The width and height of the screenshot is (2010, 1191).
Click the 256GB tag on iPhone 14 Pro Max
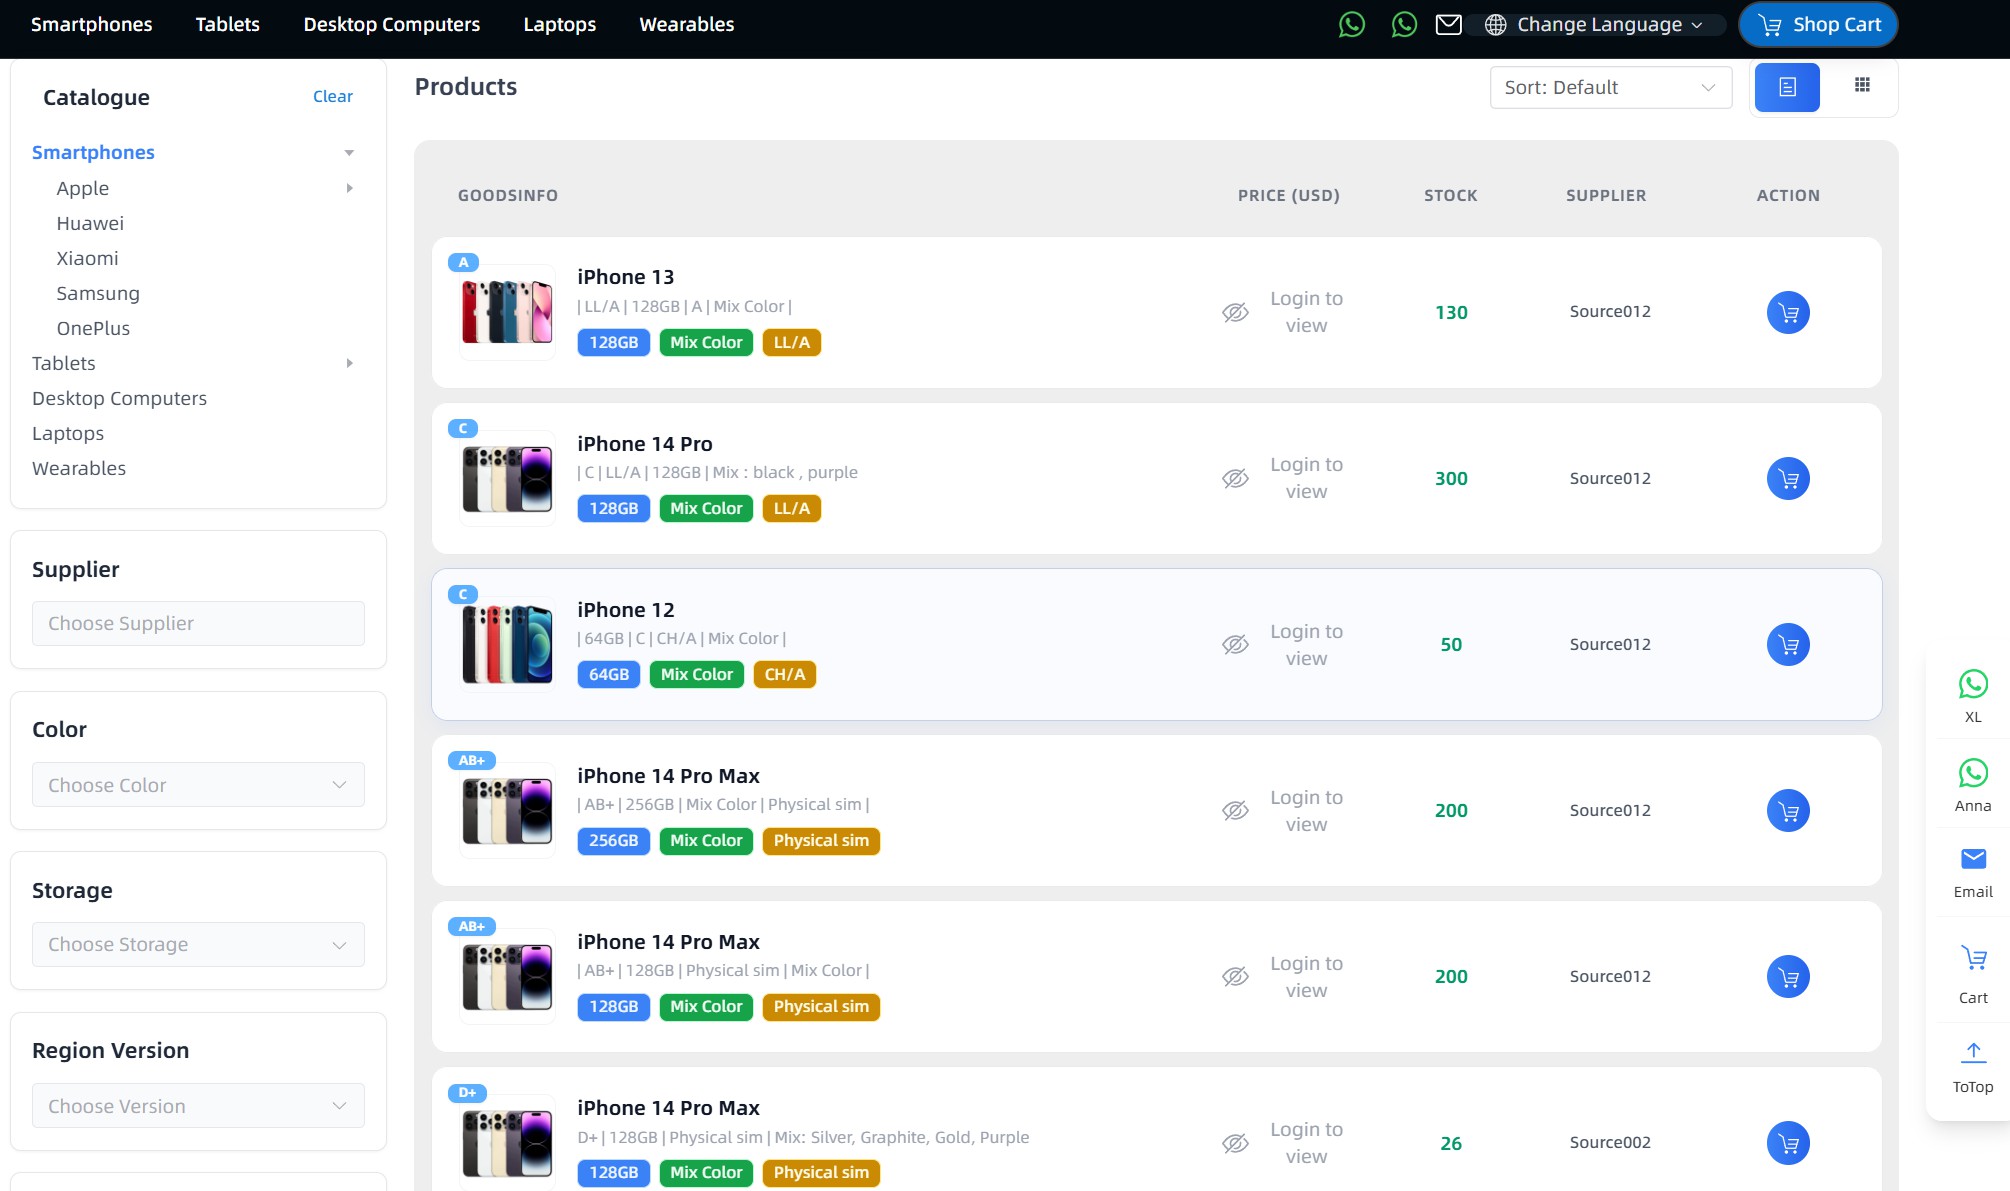coord(614,840)
